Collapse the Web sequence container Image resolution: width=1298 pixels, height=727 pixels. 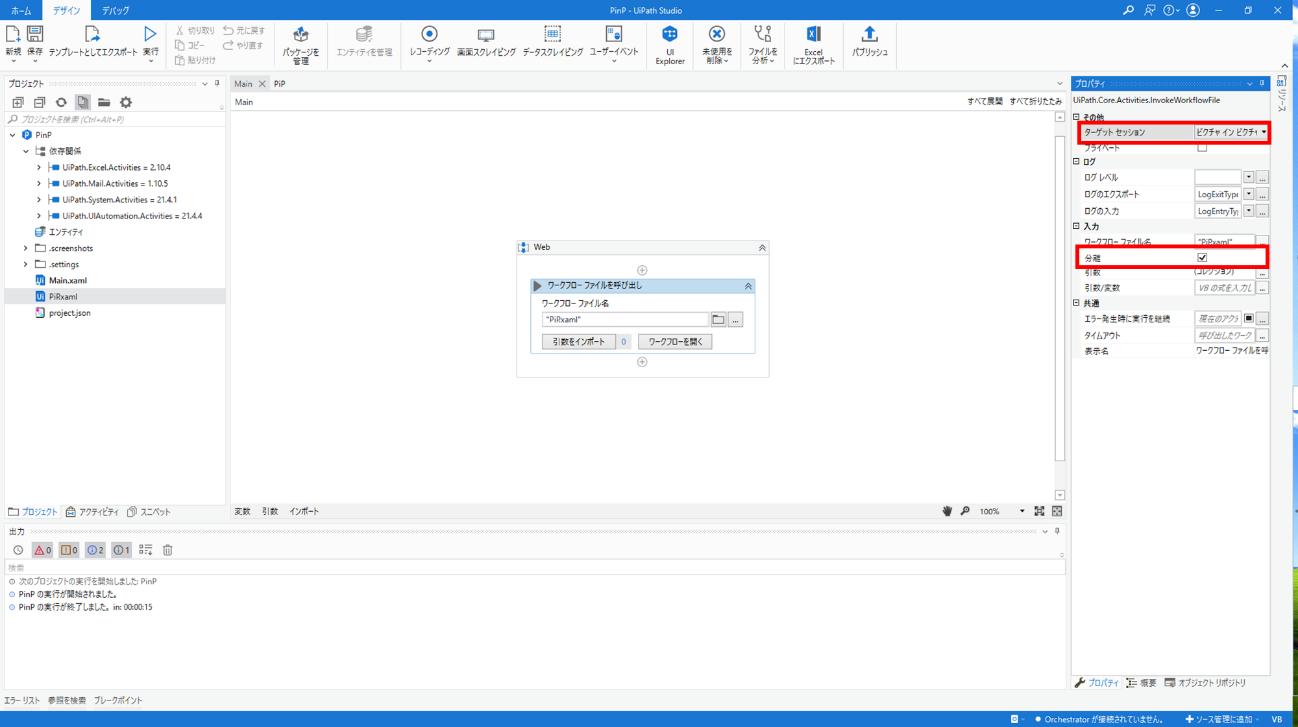point(762,247)
